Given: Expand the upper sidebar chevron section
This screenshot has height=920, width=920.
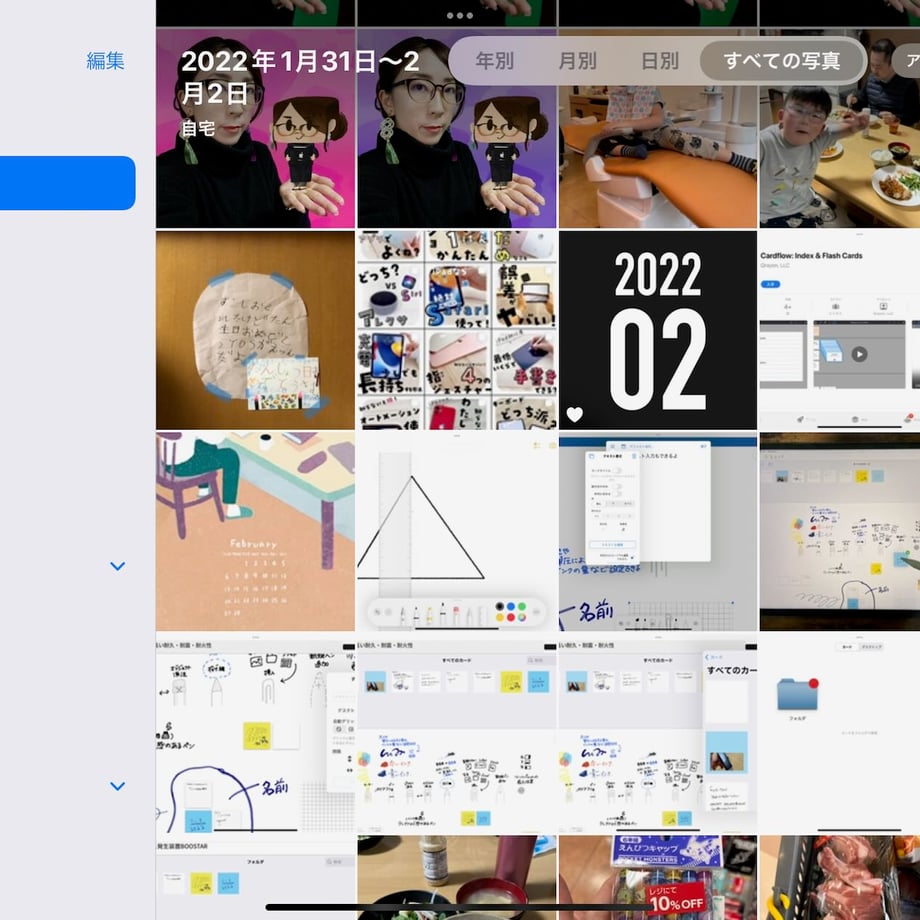Looking at the screenshot, I should (x=117, y=566).
